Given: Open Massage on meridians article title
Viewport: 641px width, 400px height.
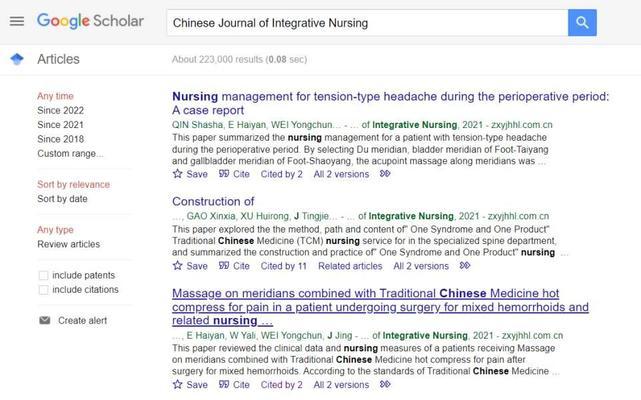Looking at the screenshot, I should 380,307.
